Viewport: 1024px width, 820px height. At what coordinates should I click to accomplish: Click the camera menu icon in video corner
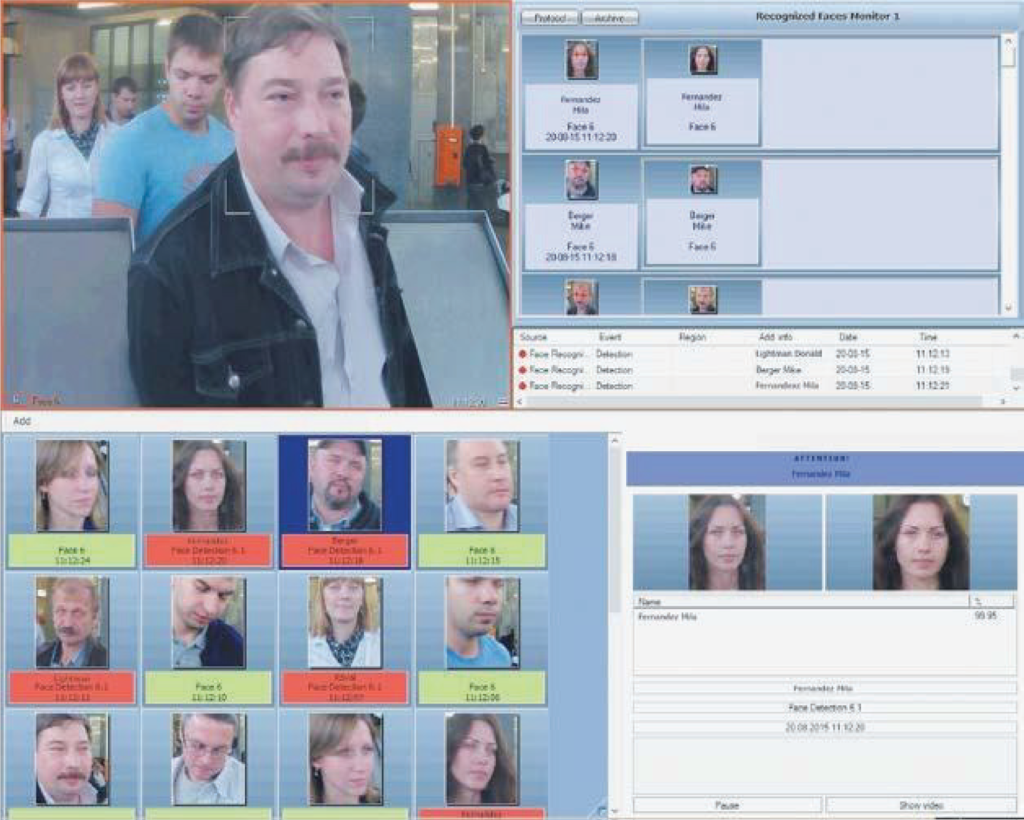point(502,401)
